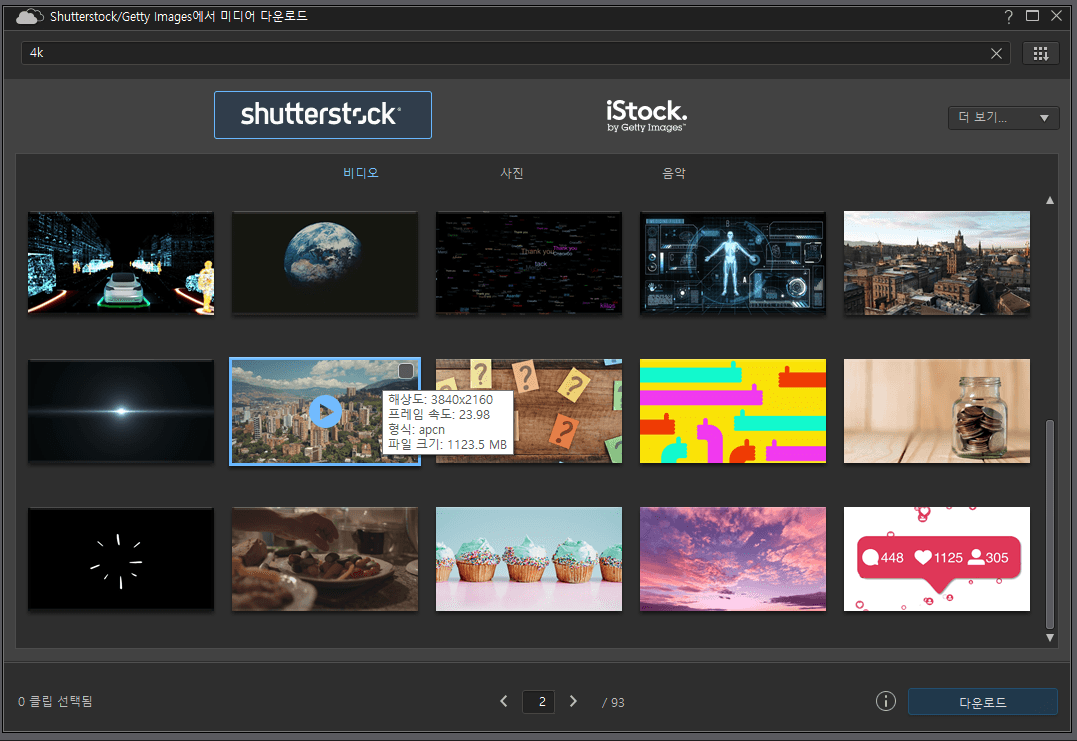The image size is (1077, 741).
Task: Clear the 4k search text with X
Action: coord(996,54)
